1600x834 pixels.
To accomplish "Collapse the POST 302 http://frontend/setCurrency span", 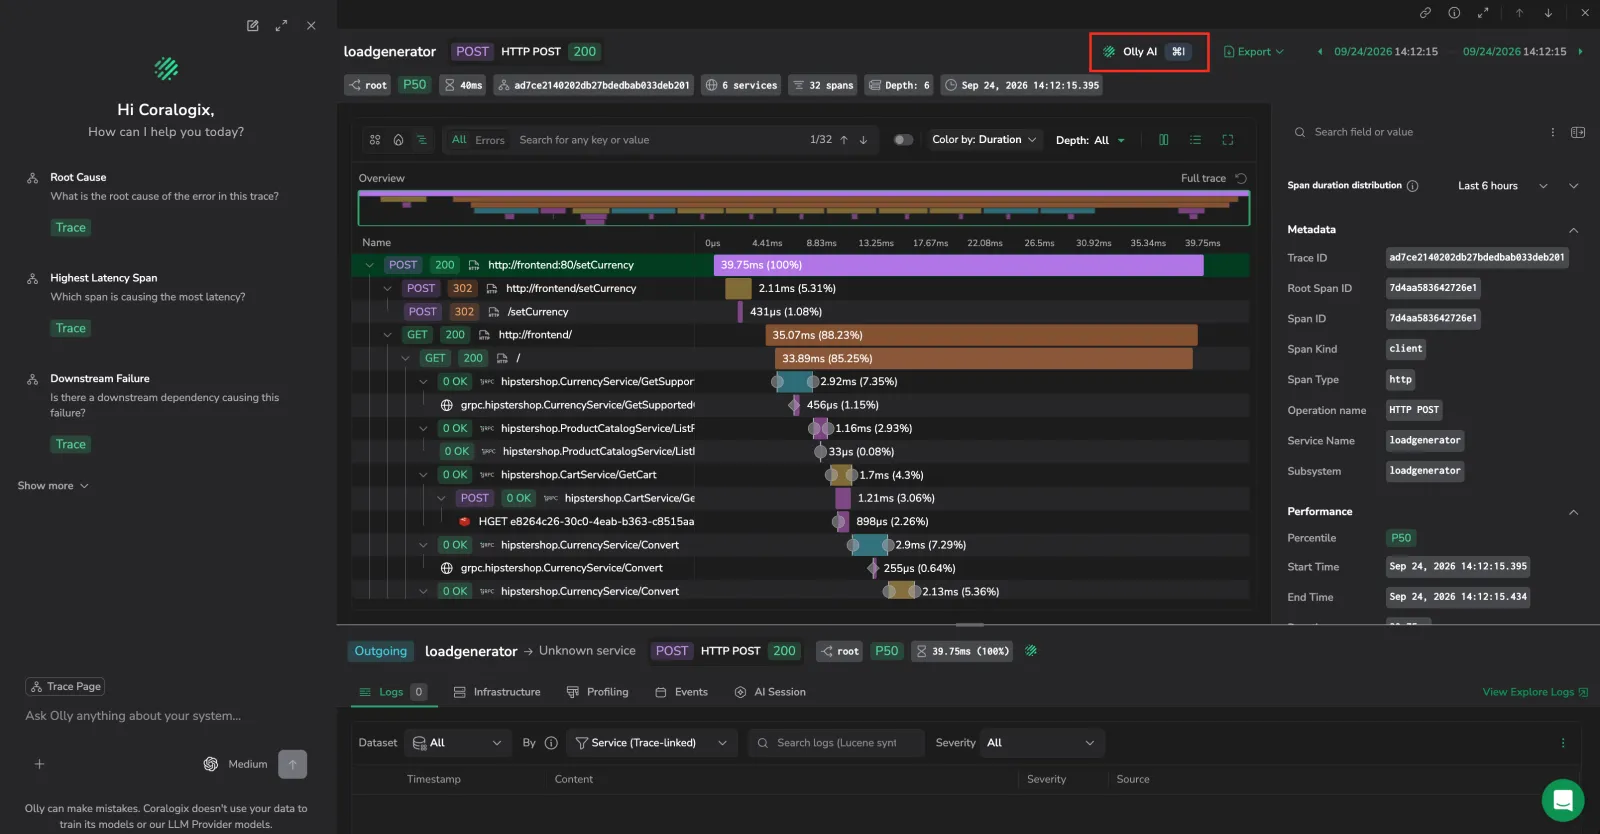I will point(387,288).
